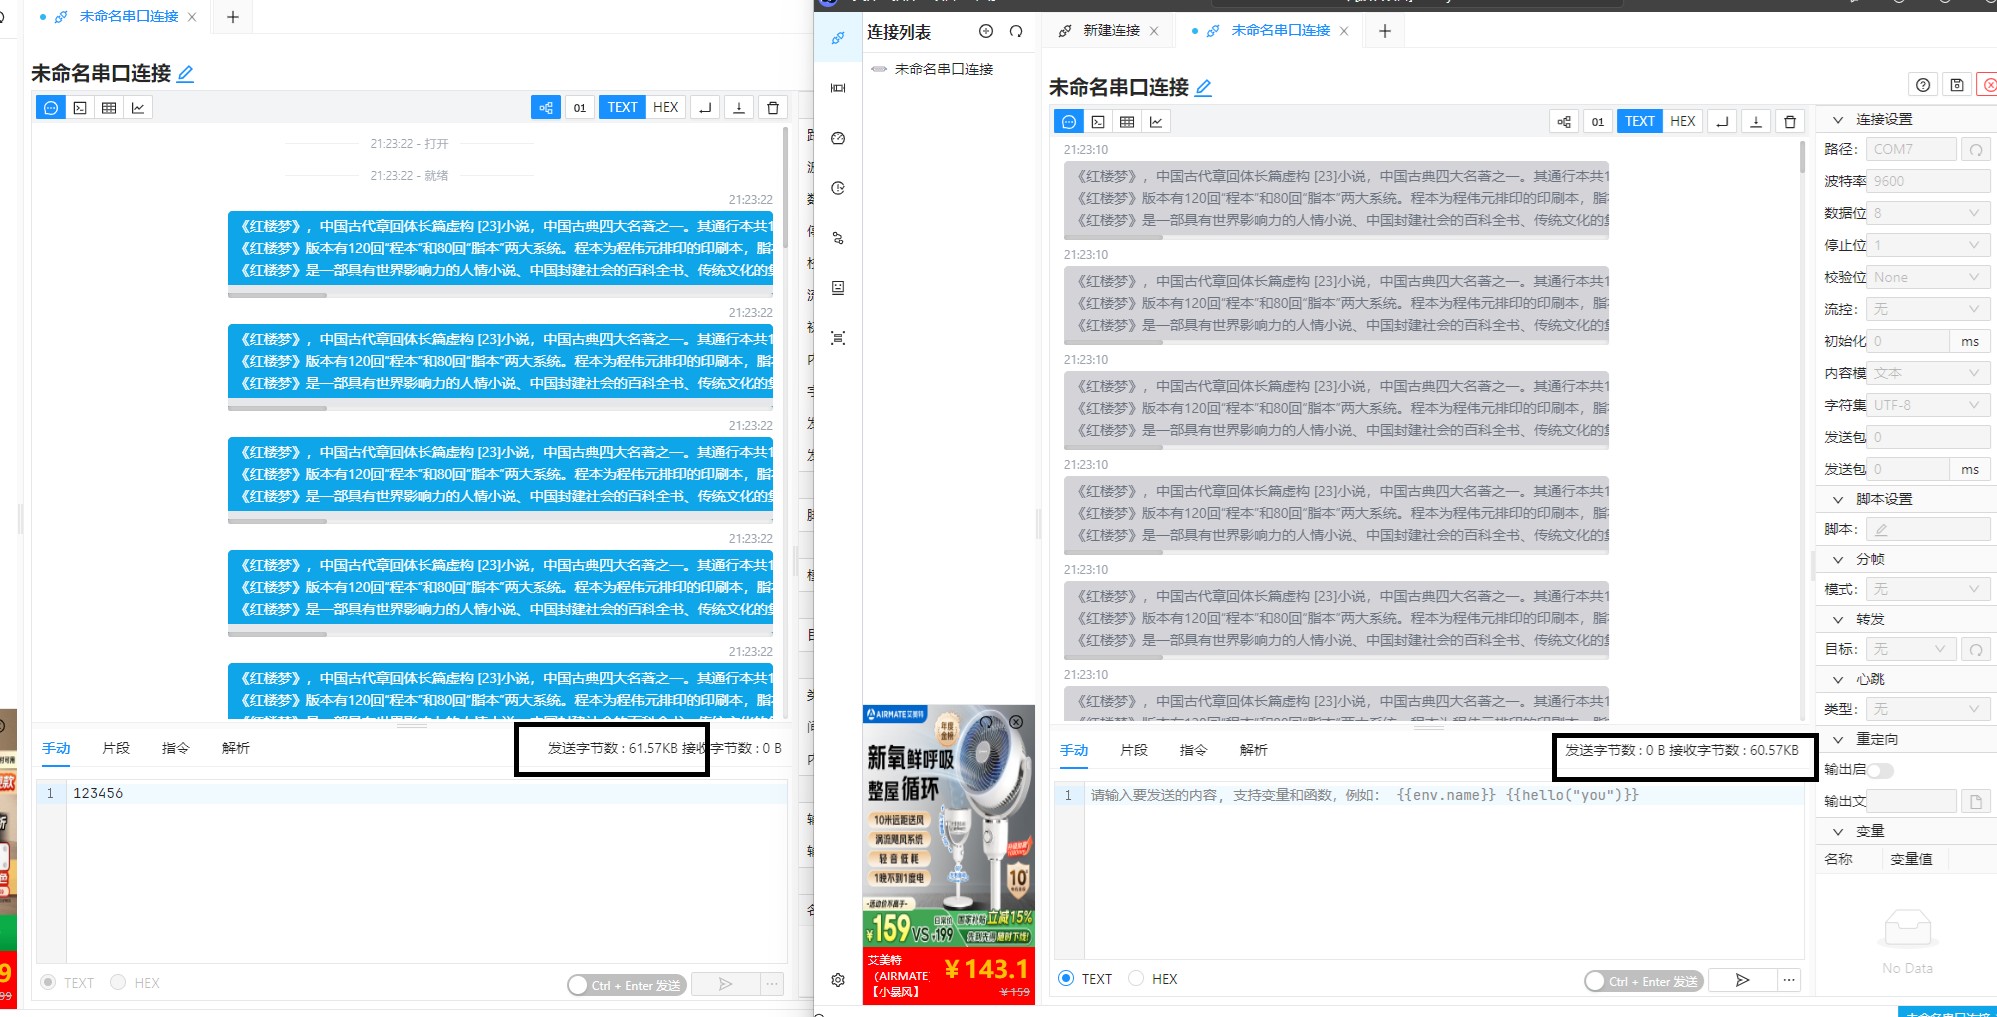Switch left window to table view

click(x=109, y=108)
